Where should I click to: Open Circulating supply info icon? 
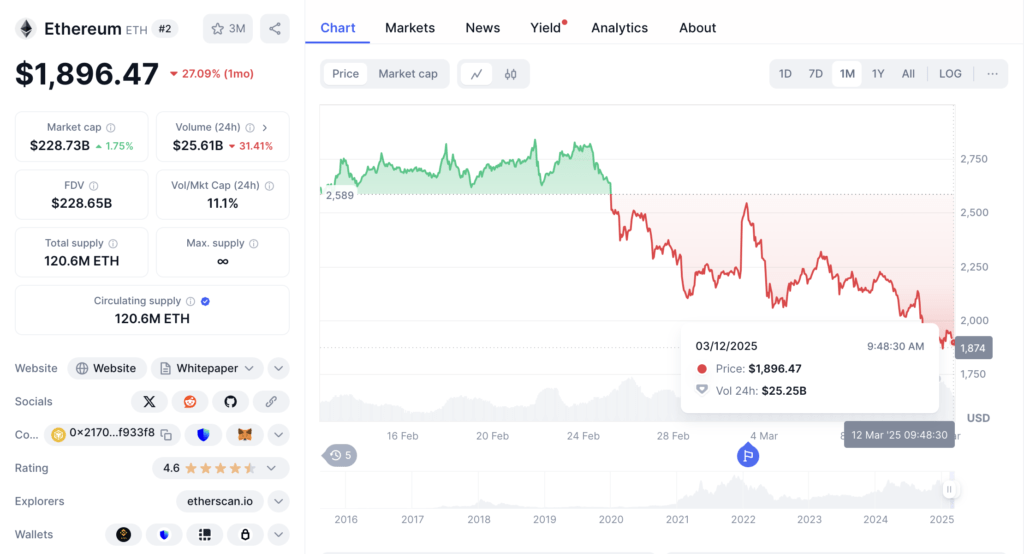click(191, 301)
